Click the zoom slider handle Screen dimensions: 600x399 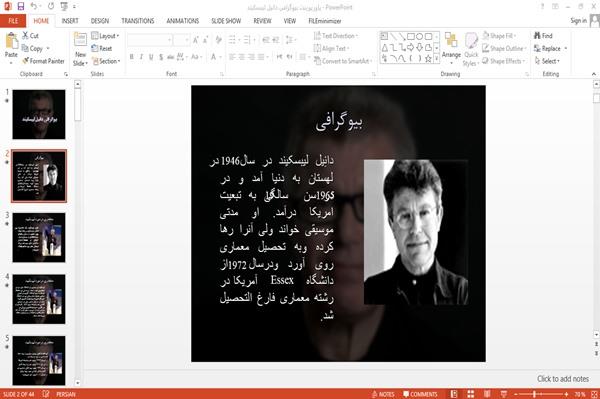(534, 394)
